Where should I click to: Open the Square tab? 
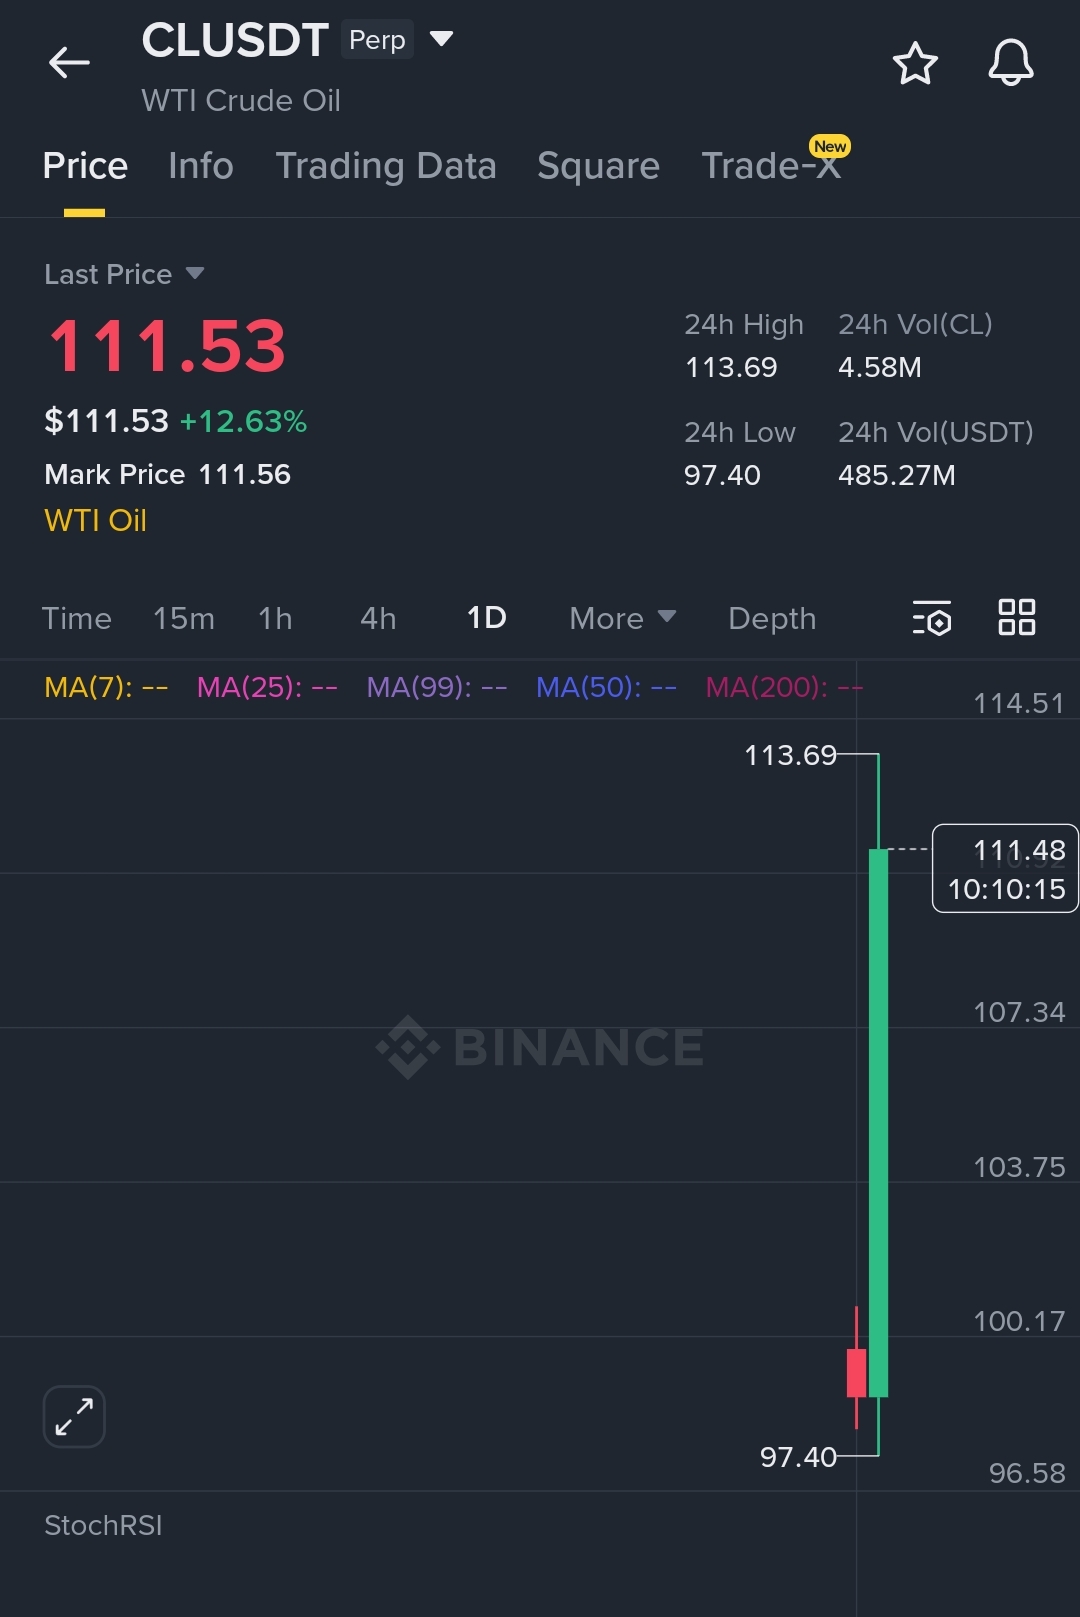point(598,166)
